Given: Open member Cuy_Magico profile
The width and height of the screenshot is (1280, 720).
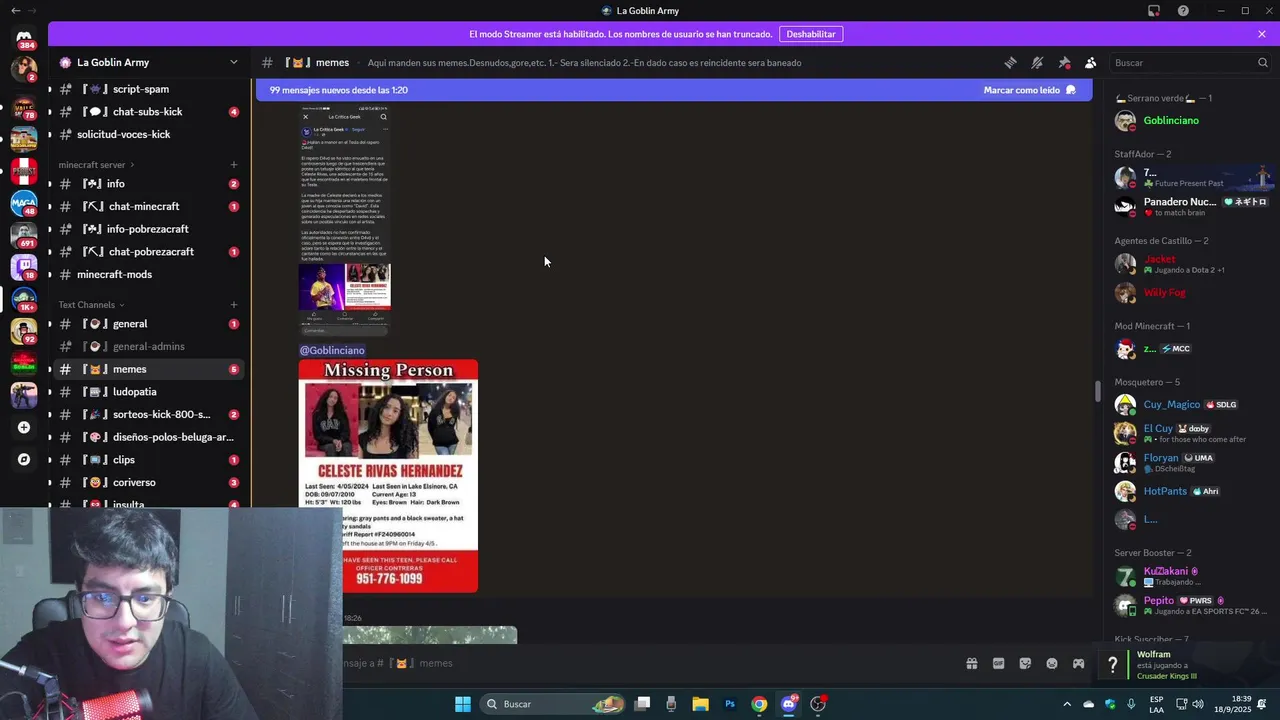Looking at the screenshot, I should tap(1192, 405).
